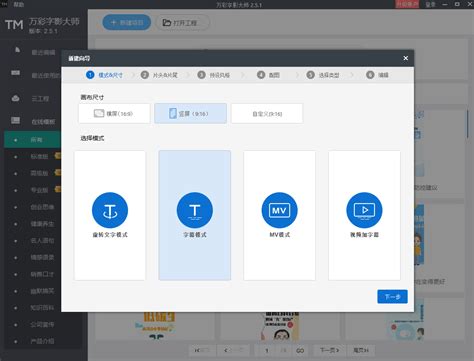474x361 pixels.
Task: Click the previous page button in pagination
Action: coord(233,350)
